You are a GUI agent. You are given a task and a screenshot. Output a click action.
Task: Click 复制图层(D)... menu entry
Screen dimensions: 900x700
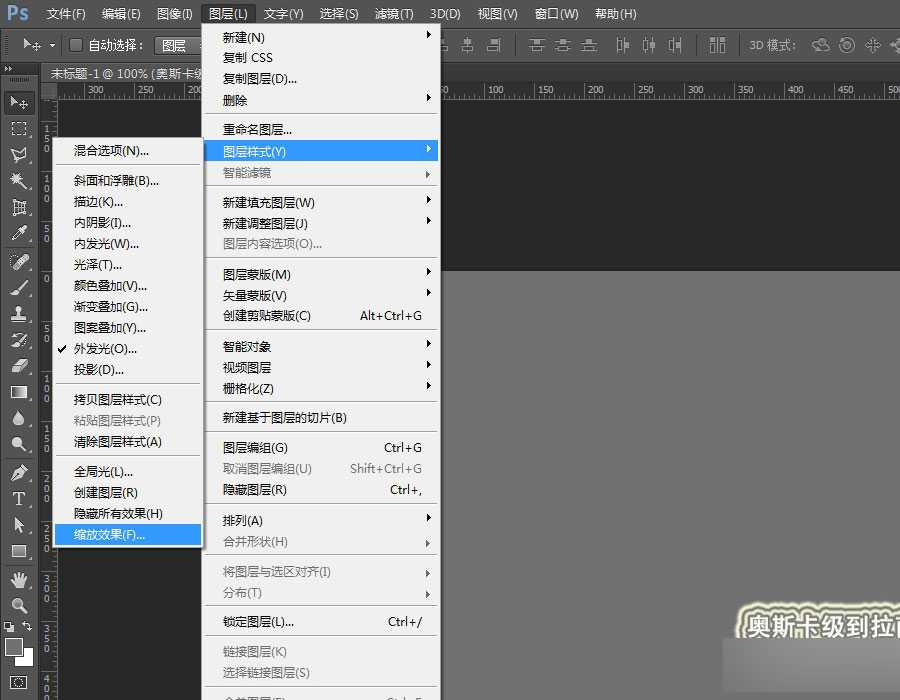click(x=260, y=79)
